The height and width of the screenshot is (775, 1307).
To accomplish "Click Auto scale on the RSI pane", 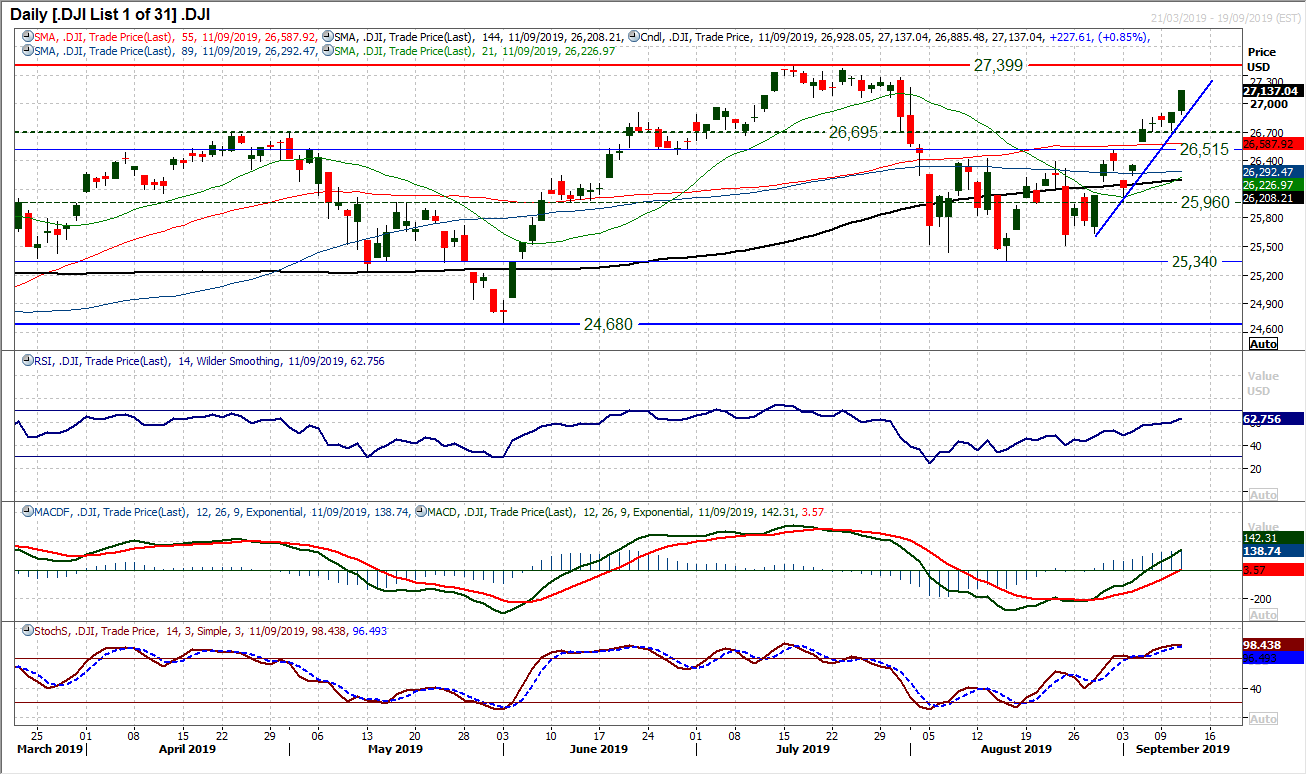I will tap(1264, 495).
